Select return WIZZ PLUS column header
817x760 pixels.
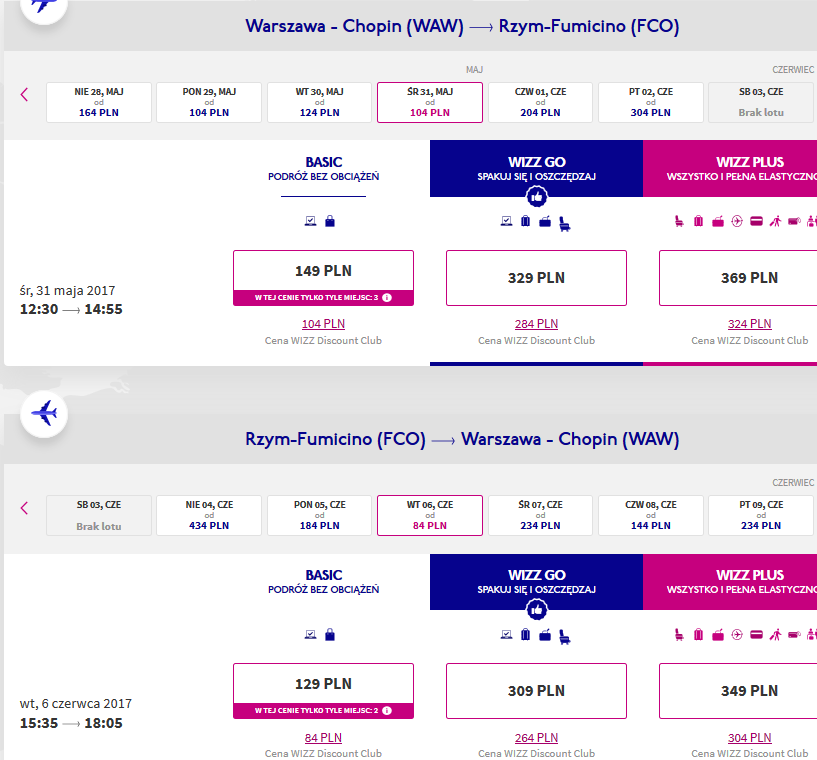pyautogui.click(x=730, y=582)
